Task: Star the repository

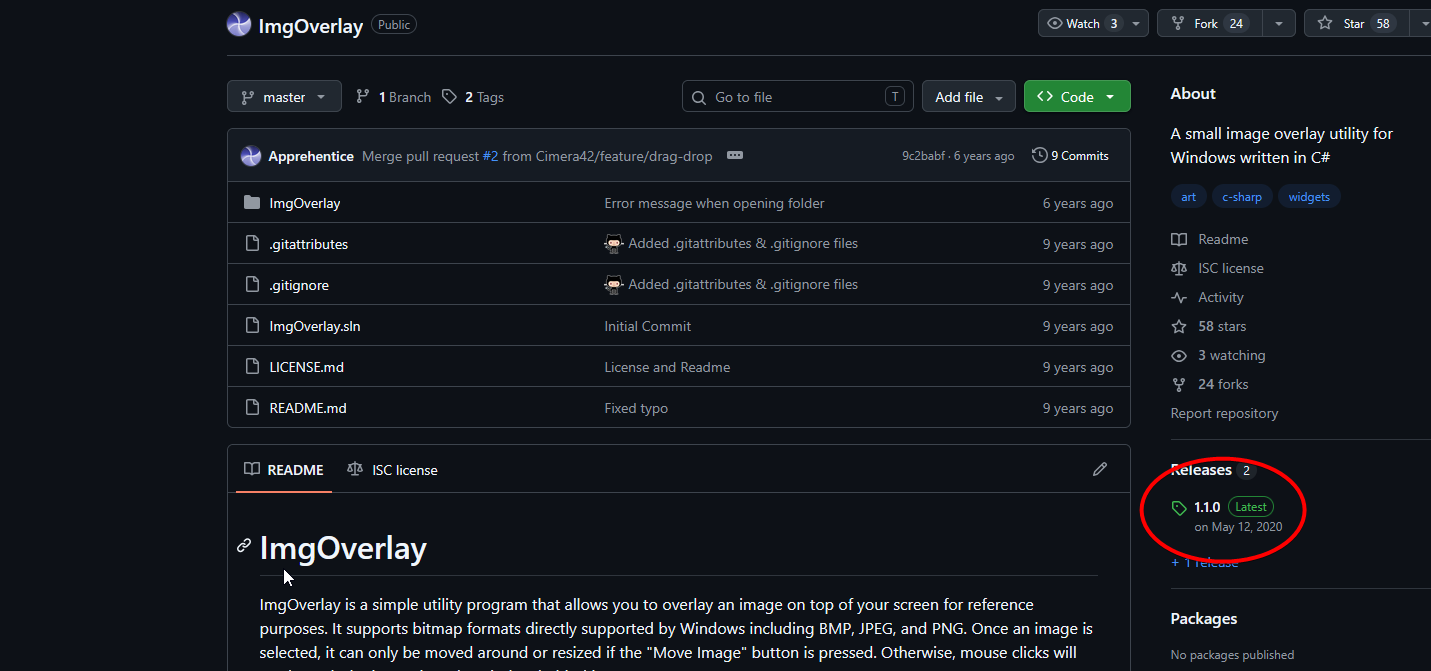Action: pos(1357,23)
